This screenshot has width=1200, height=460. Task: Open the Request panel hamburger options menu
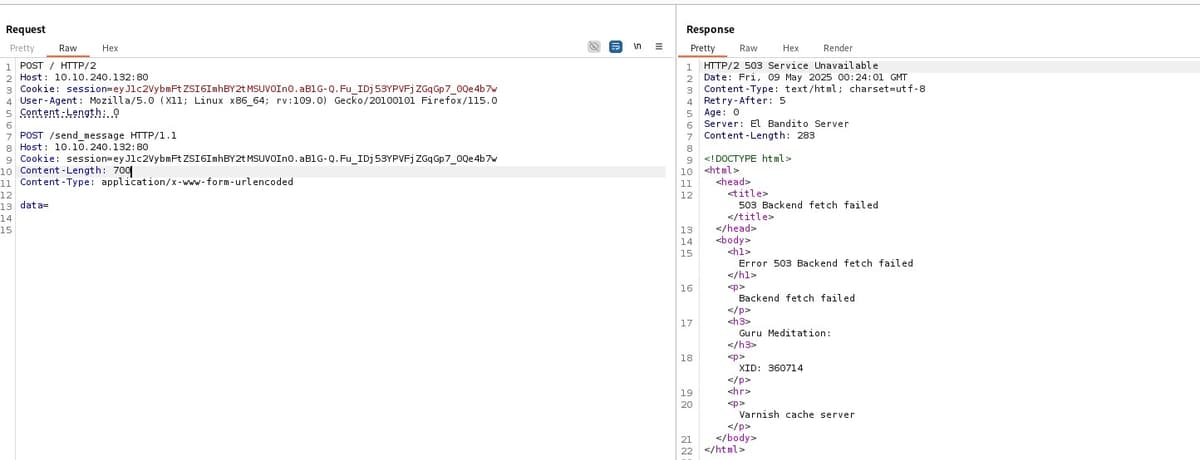[x=659, y=47]
